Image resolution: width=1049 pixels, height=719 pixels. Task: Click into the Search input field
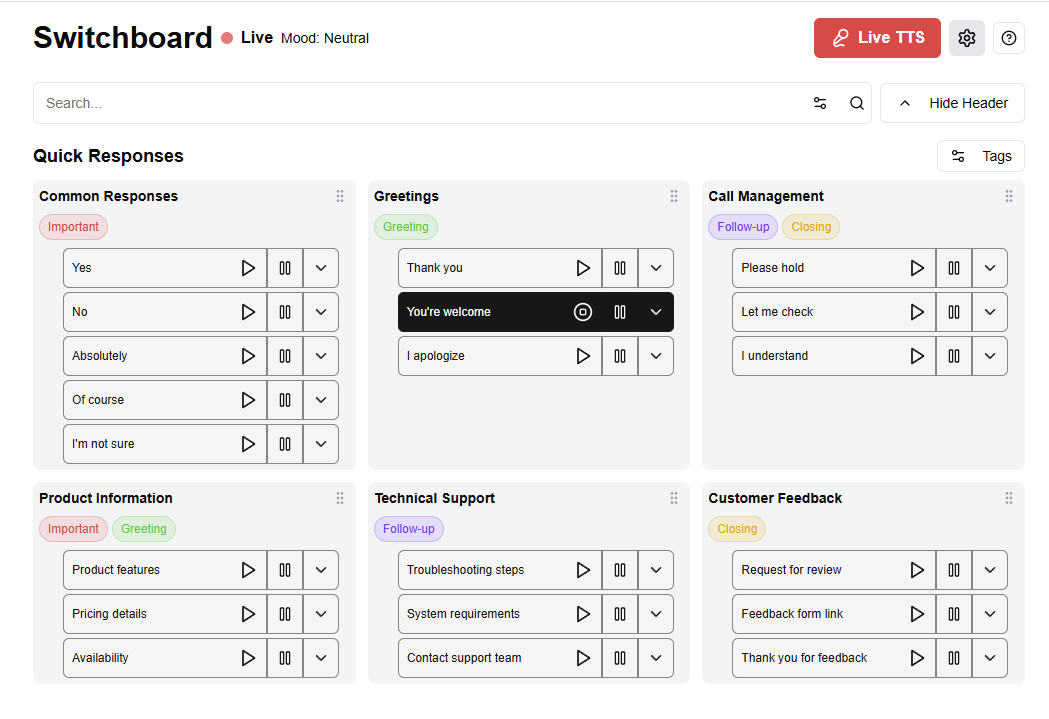click(400, 103)
